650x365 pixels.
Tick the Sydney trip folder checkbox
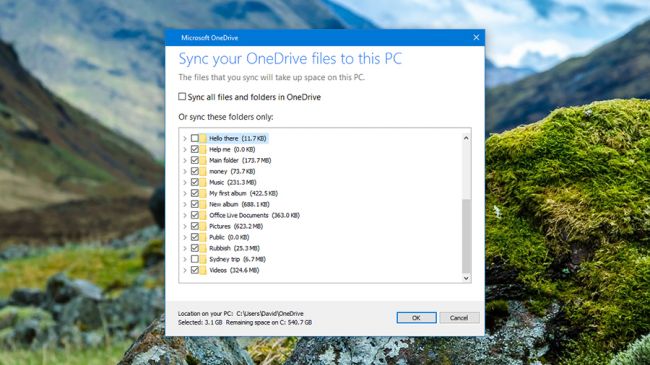[195, 259]
